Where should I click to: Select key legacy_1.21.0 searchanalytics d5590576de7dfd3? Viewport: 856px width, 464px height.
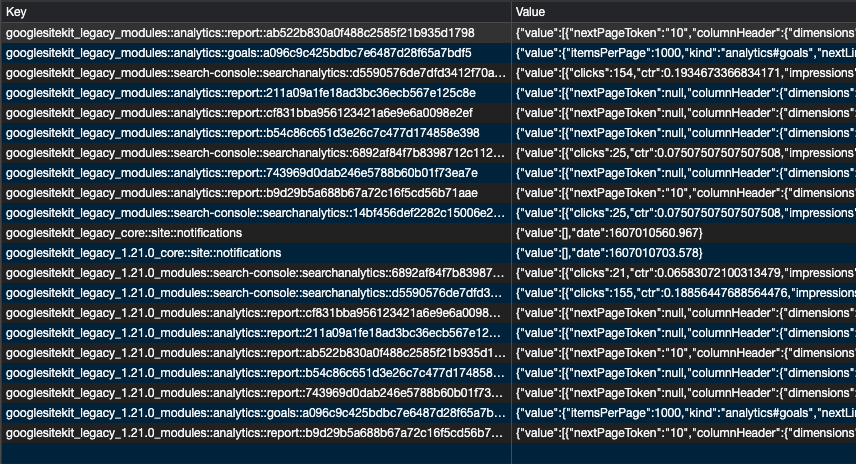pos(255,293)
